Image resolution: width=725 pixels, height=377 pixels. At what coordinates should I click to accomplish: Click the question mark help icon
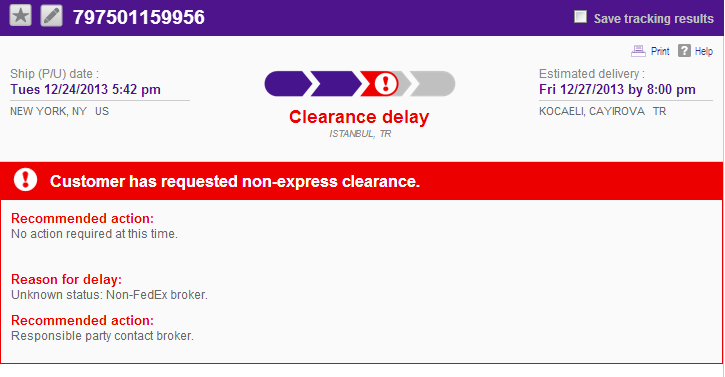684,50
